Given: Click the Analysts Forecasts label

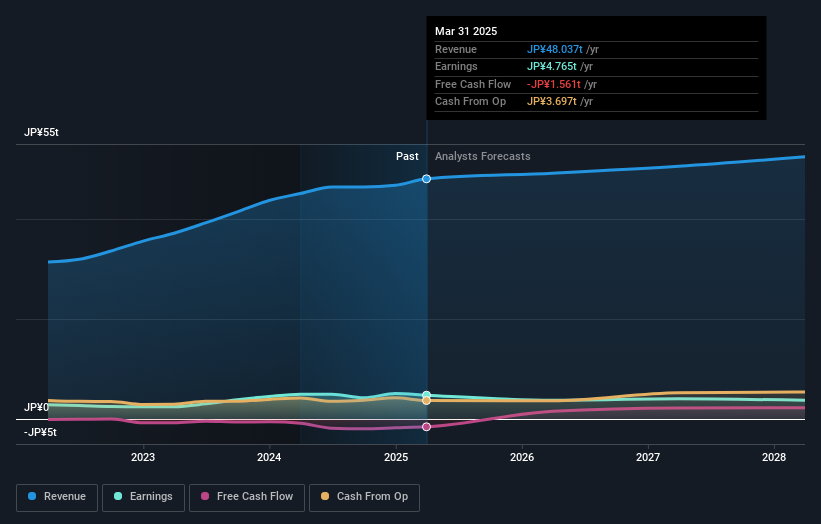Looking at the screenshot, I should tap(482, 157).
